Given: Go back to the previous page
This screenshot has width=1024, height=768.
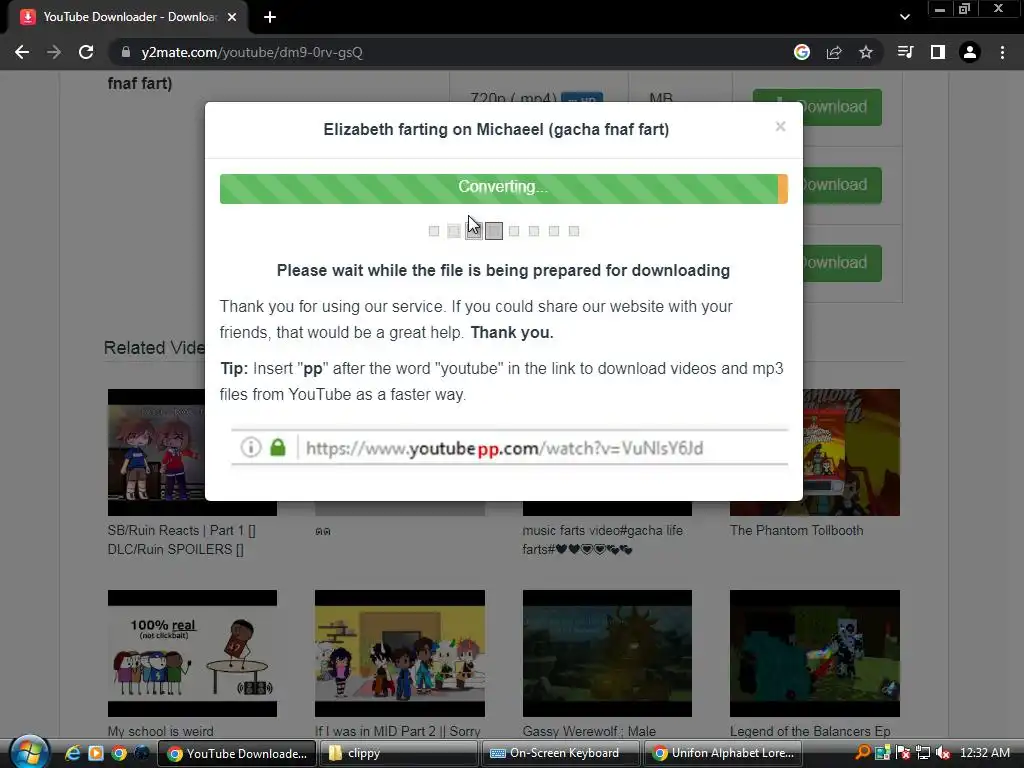Looking at the screenshot, I should pyautogui.click(x=22, y=52).
